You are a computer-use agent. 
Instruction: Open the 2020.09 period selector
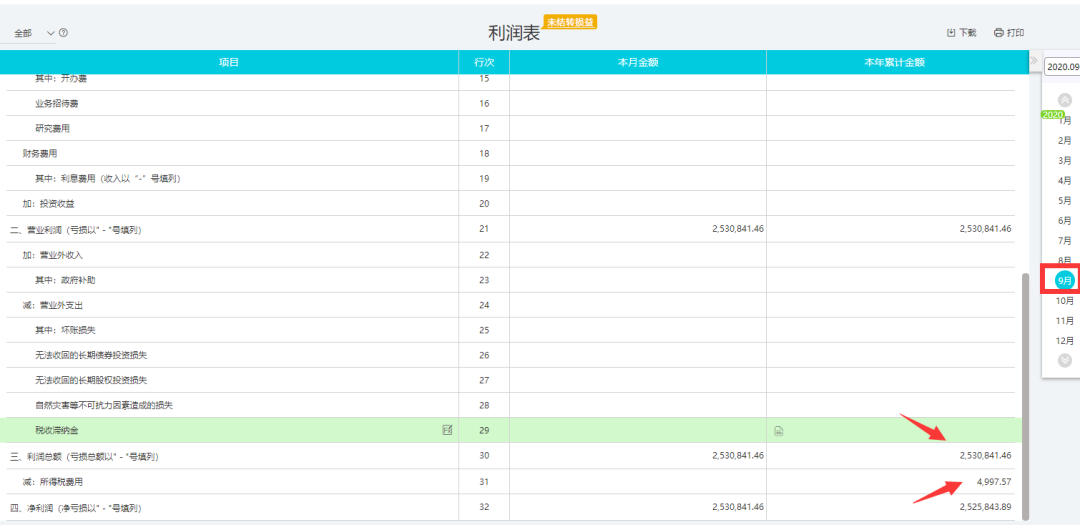[x=1062, y=67]
